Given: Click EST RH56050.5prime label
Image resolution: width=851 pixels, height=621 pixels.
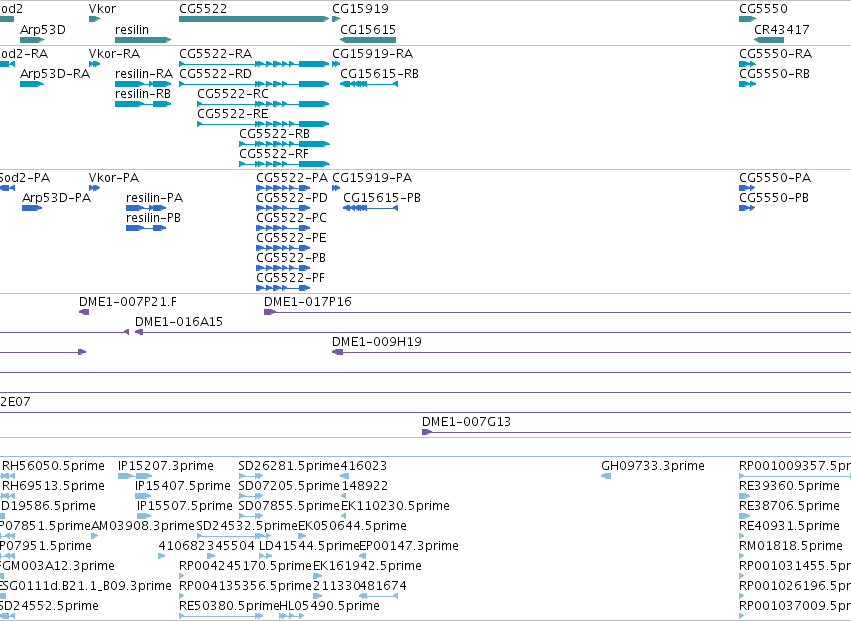Looking at the screenshot, I should click(53, 466).
